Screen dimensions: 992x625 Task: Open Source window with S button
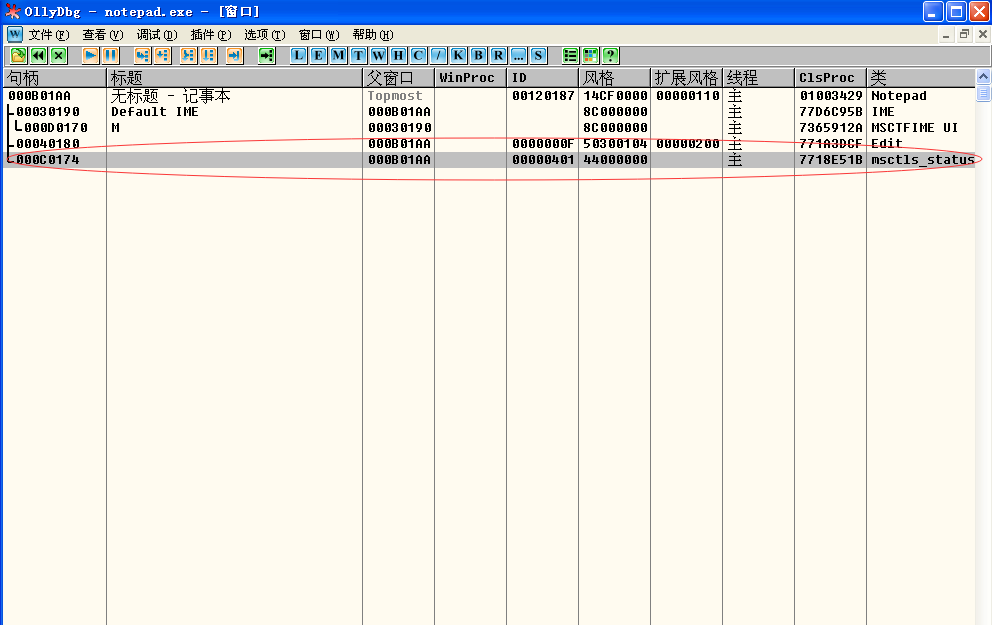click(538, 56)
